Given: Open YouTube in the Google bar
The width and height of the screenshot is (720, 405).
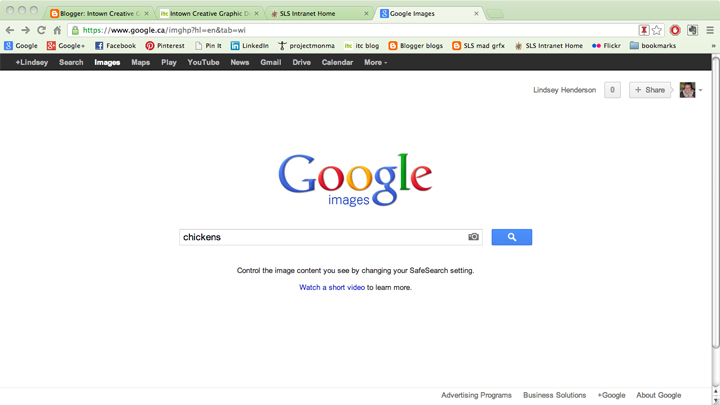Looking at the screenshot, I should [203, 62].
